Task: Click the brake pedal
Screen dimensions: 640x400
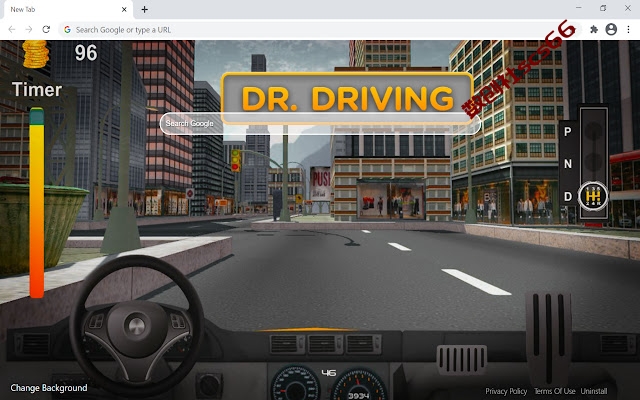Action: (x=462, y=360)
